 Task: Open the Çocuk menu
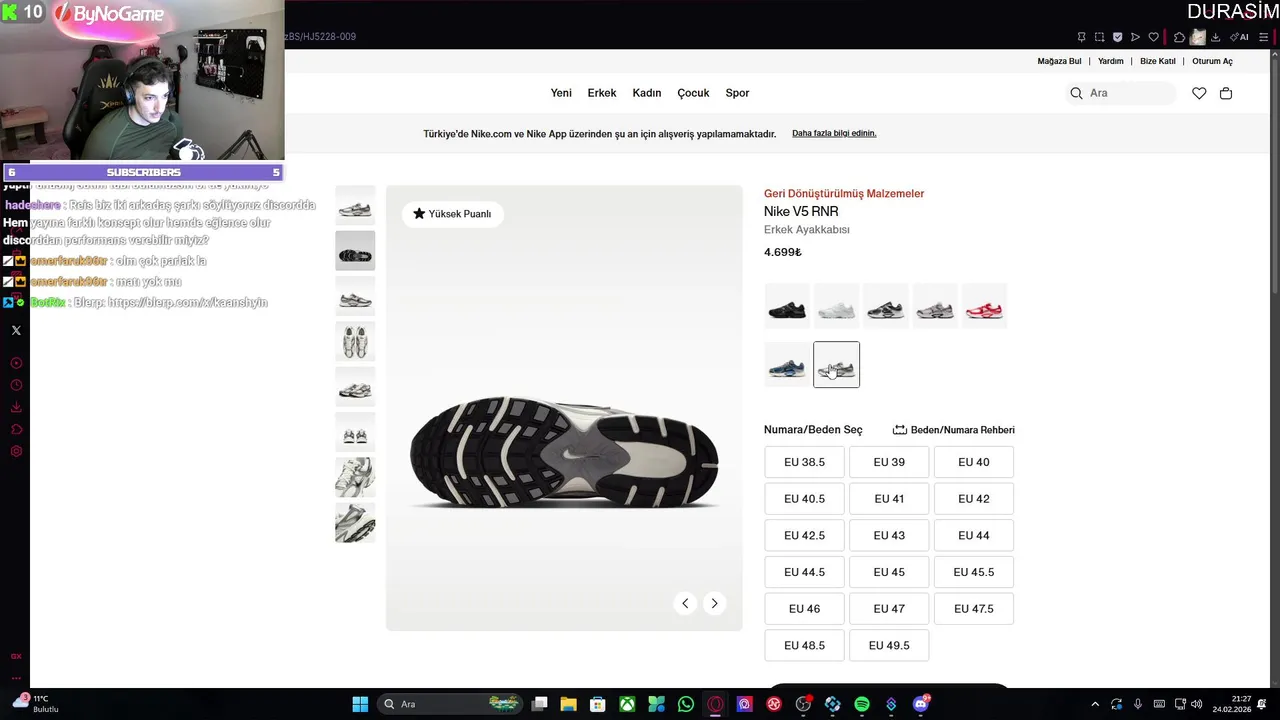point(693,93)
